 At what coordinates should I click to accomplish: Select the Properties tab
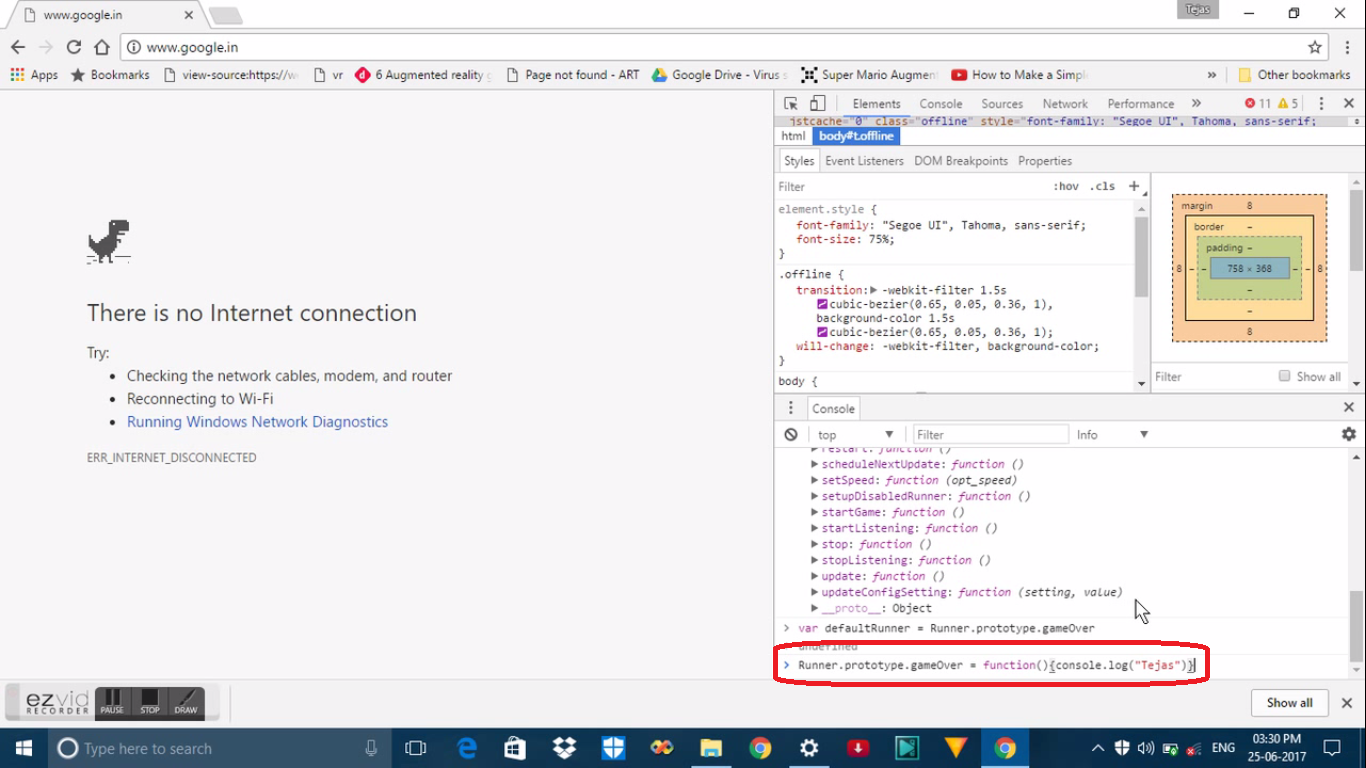[1045, 161]
